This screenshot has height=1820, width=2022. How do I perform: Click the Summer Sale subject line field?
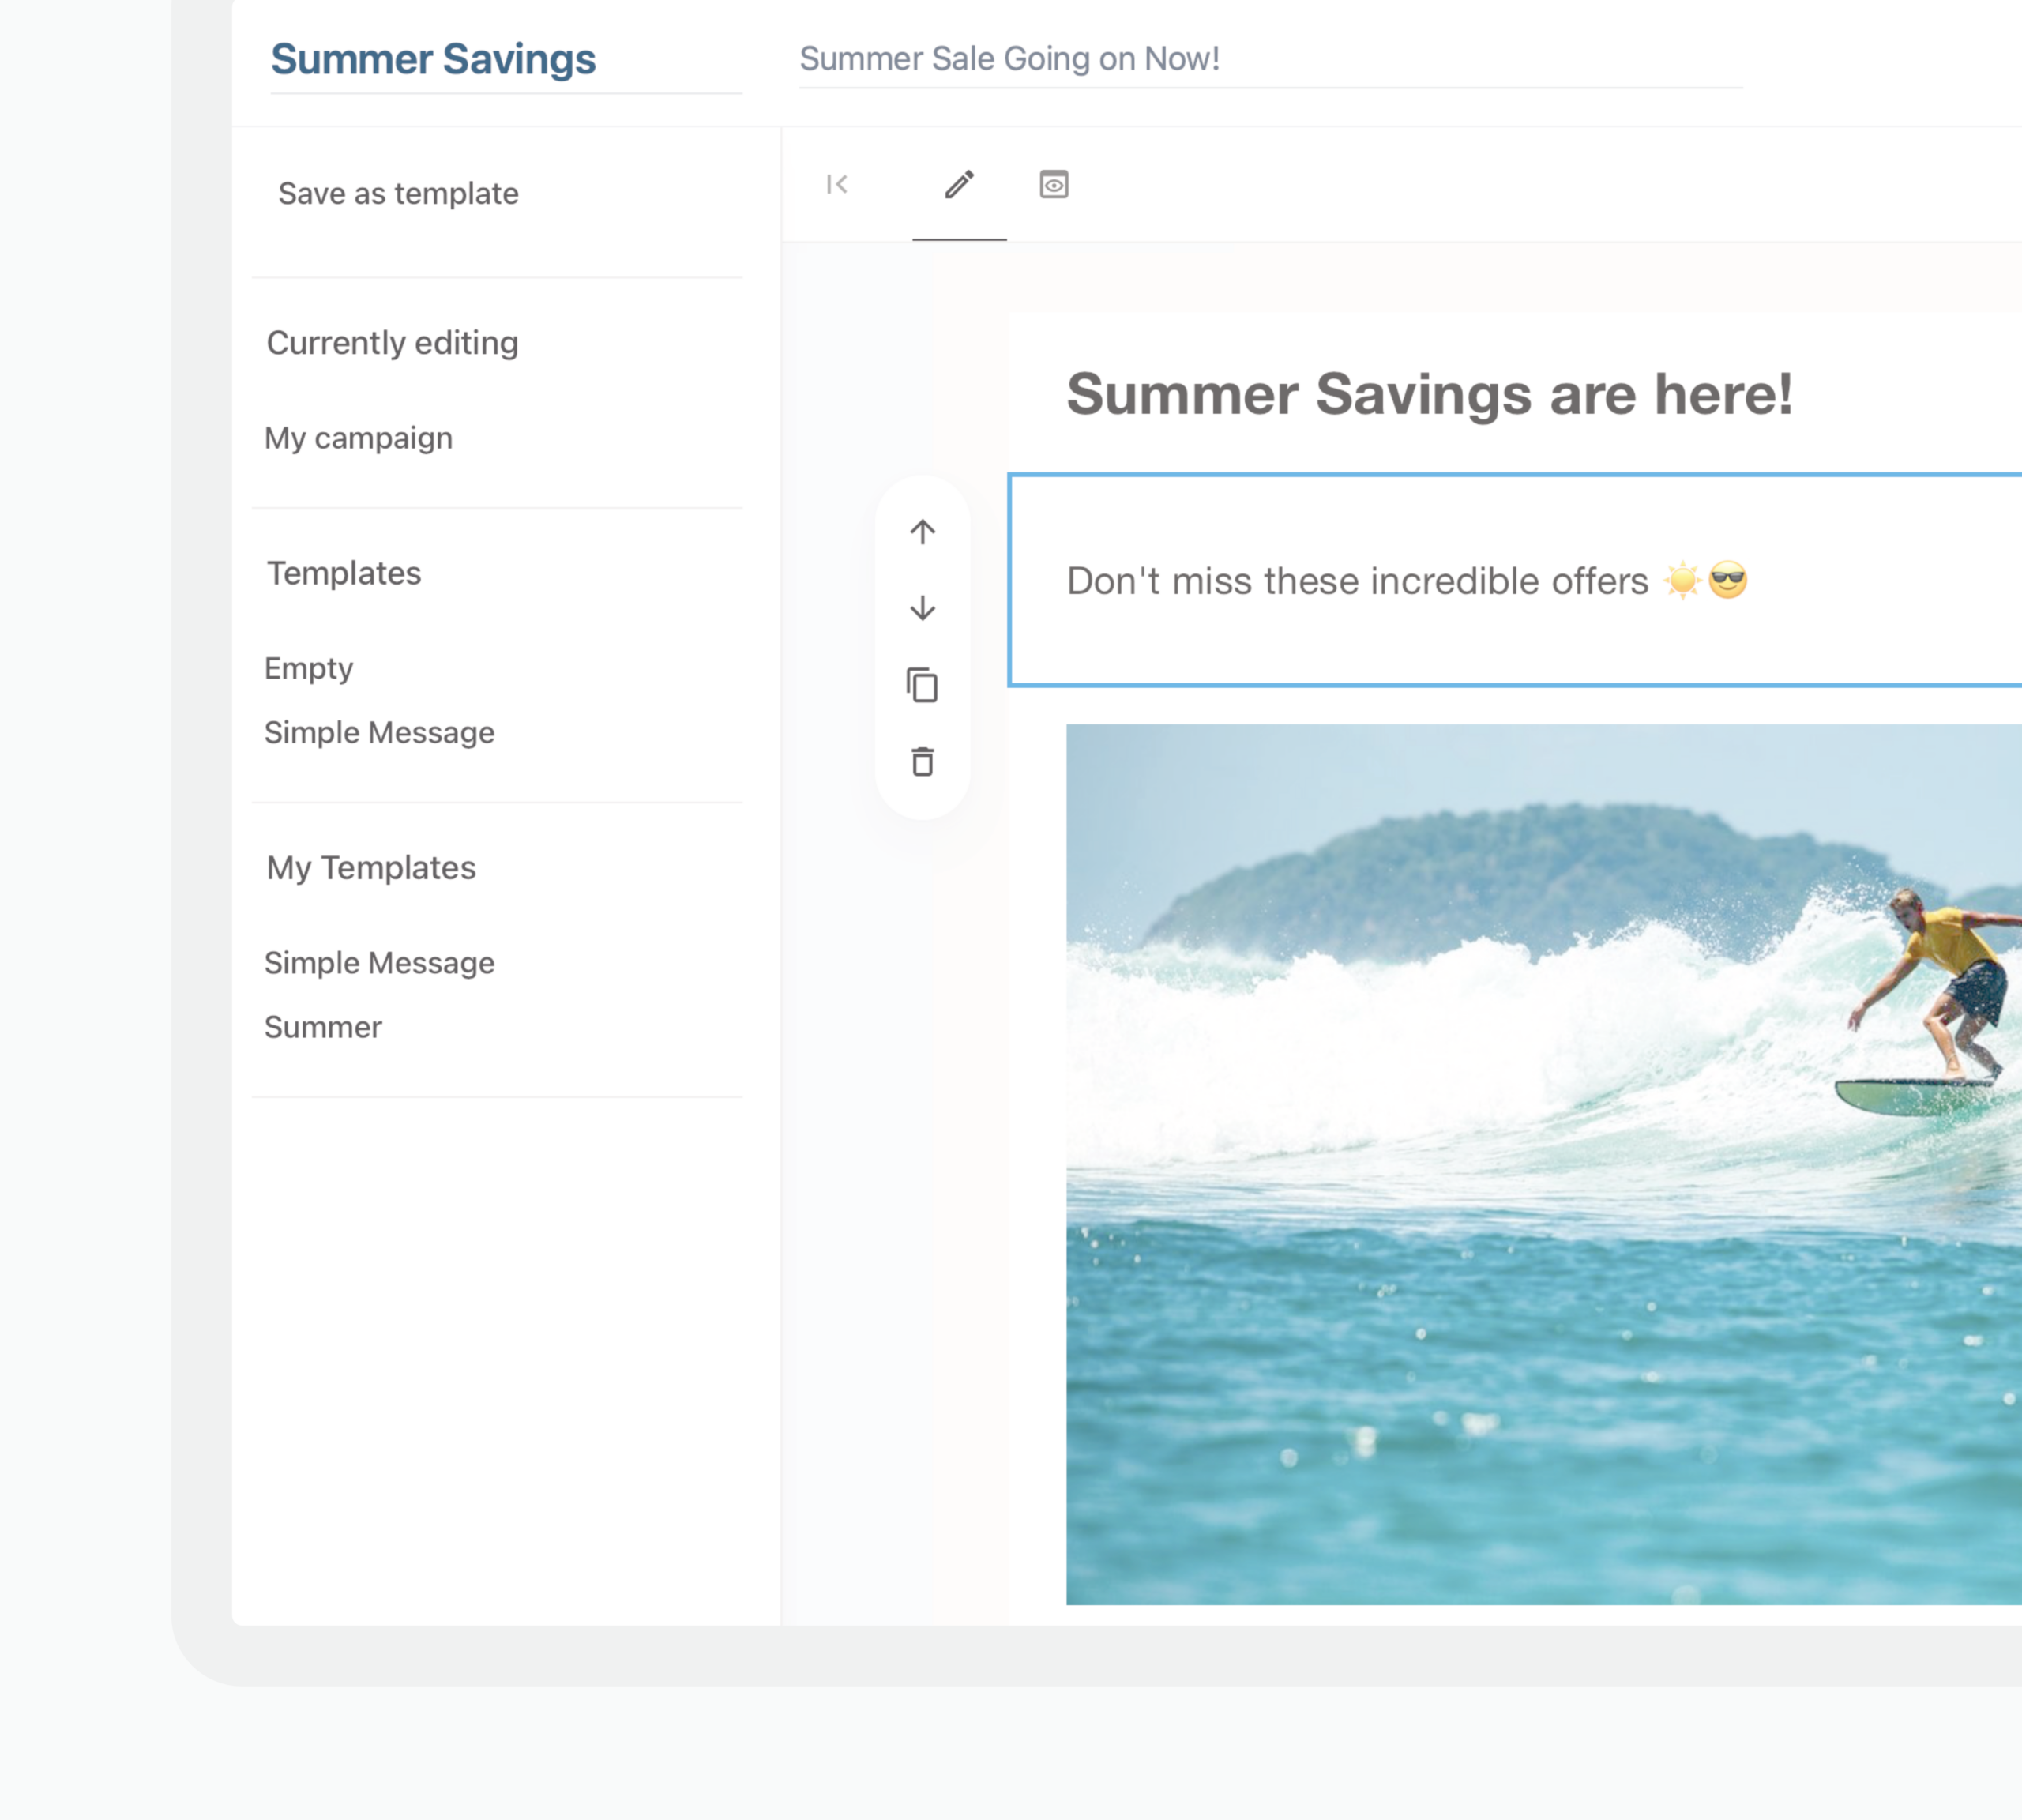coord(1008,59)
